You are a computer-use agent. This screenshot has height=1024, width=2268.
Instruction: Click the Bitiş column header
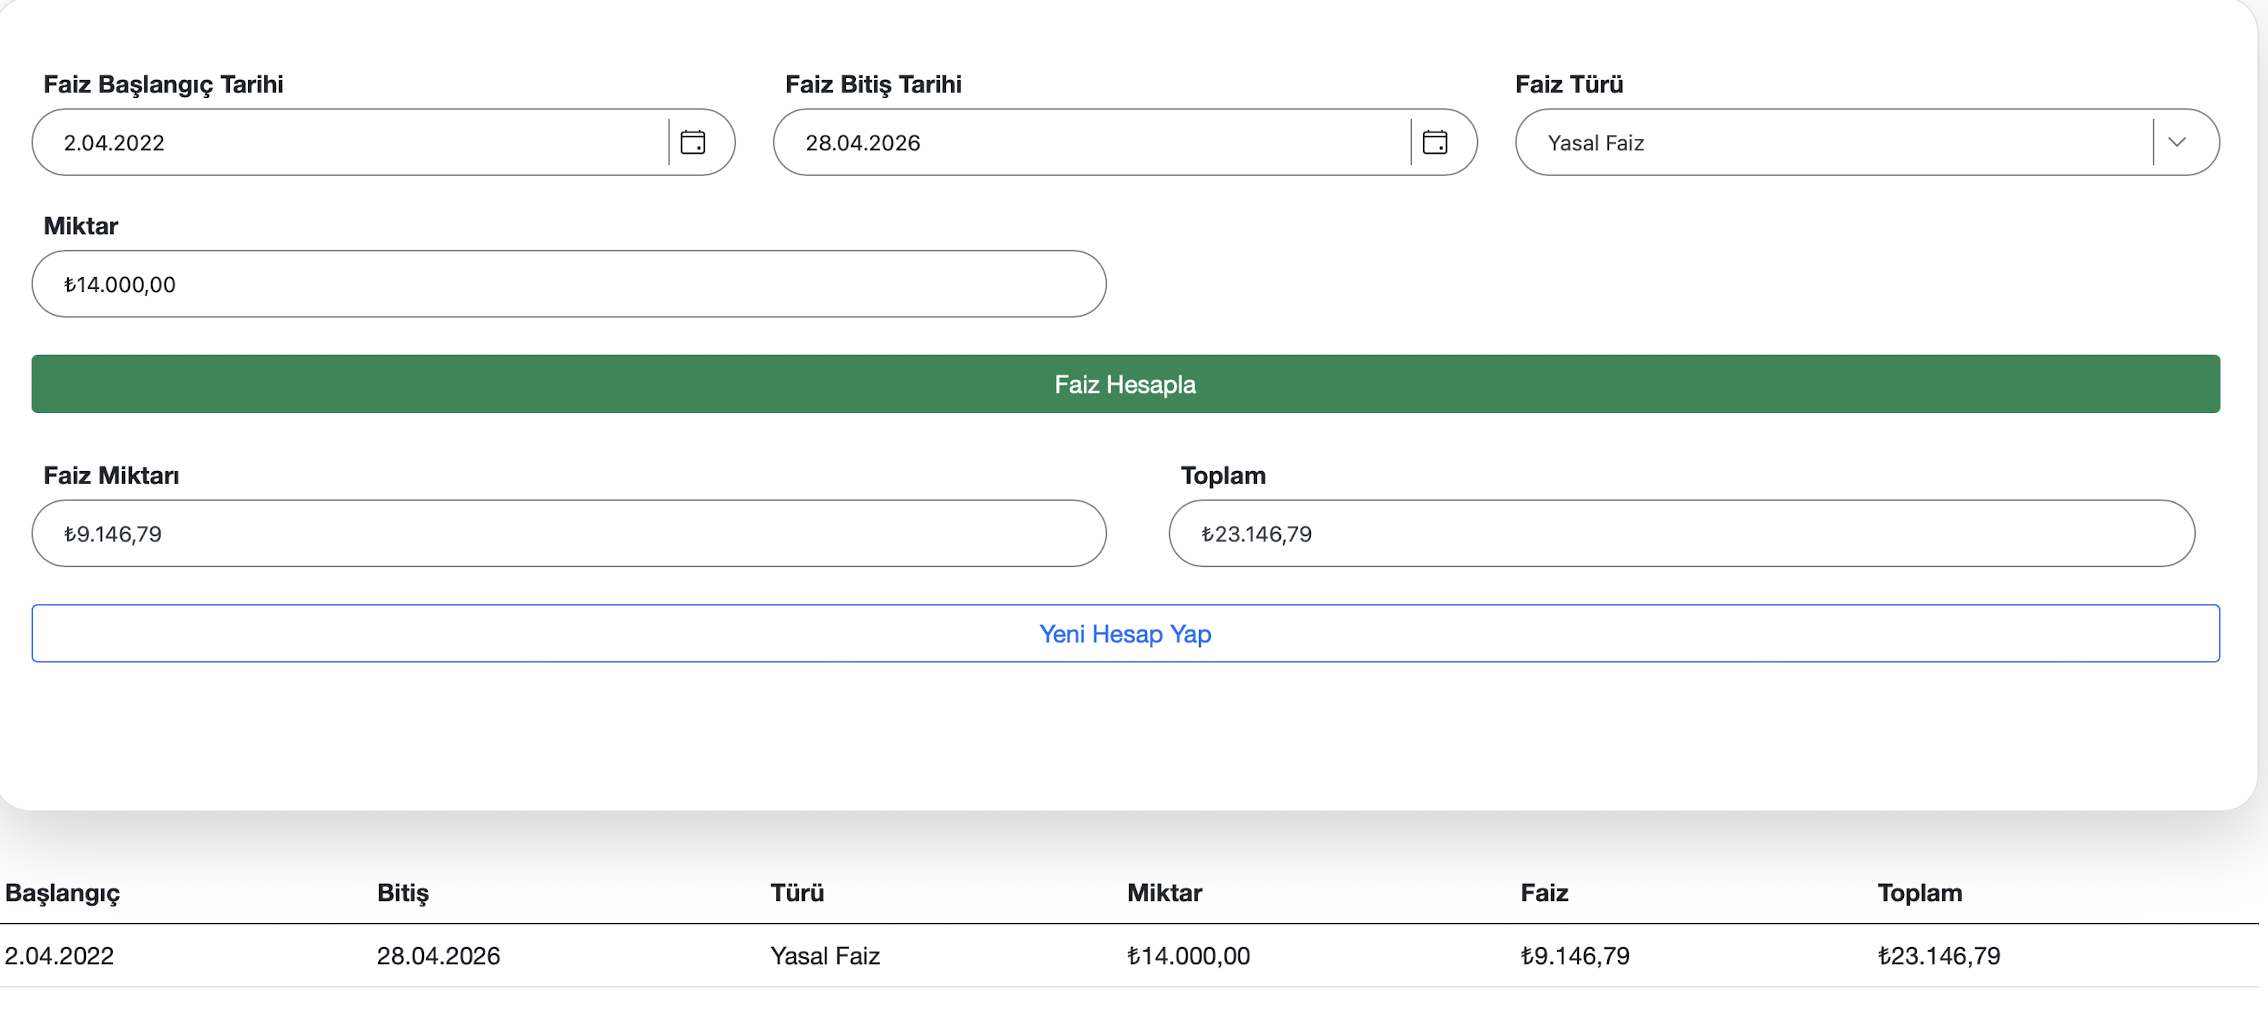tap(402, 892)
